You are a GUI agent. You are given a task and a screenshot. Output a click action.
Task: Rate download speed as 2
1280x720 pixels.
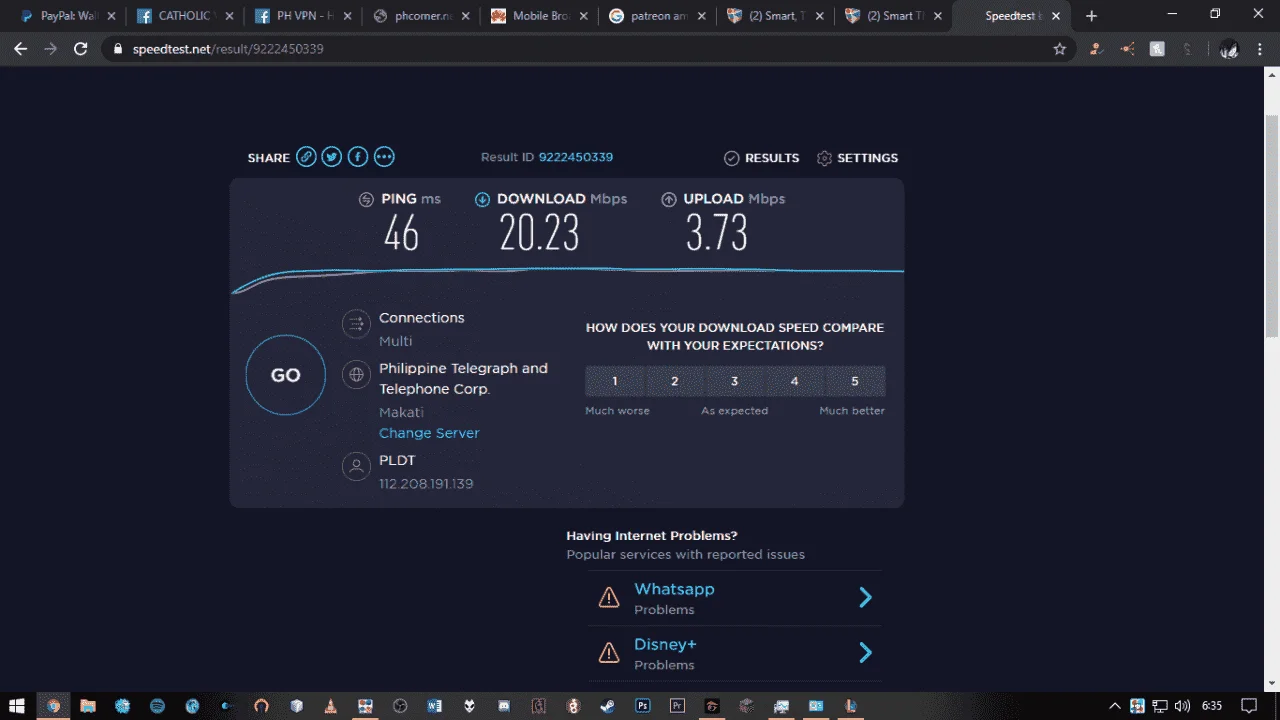[x=675, y=381]
